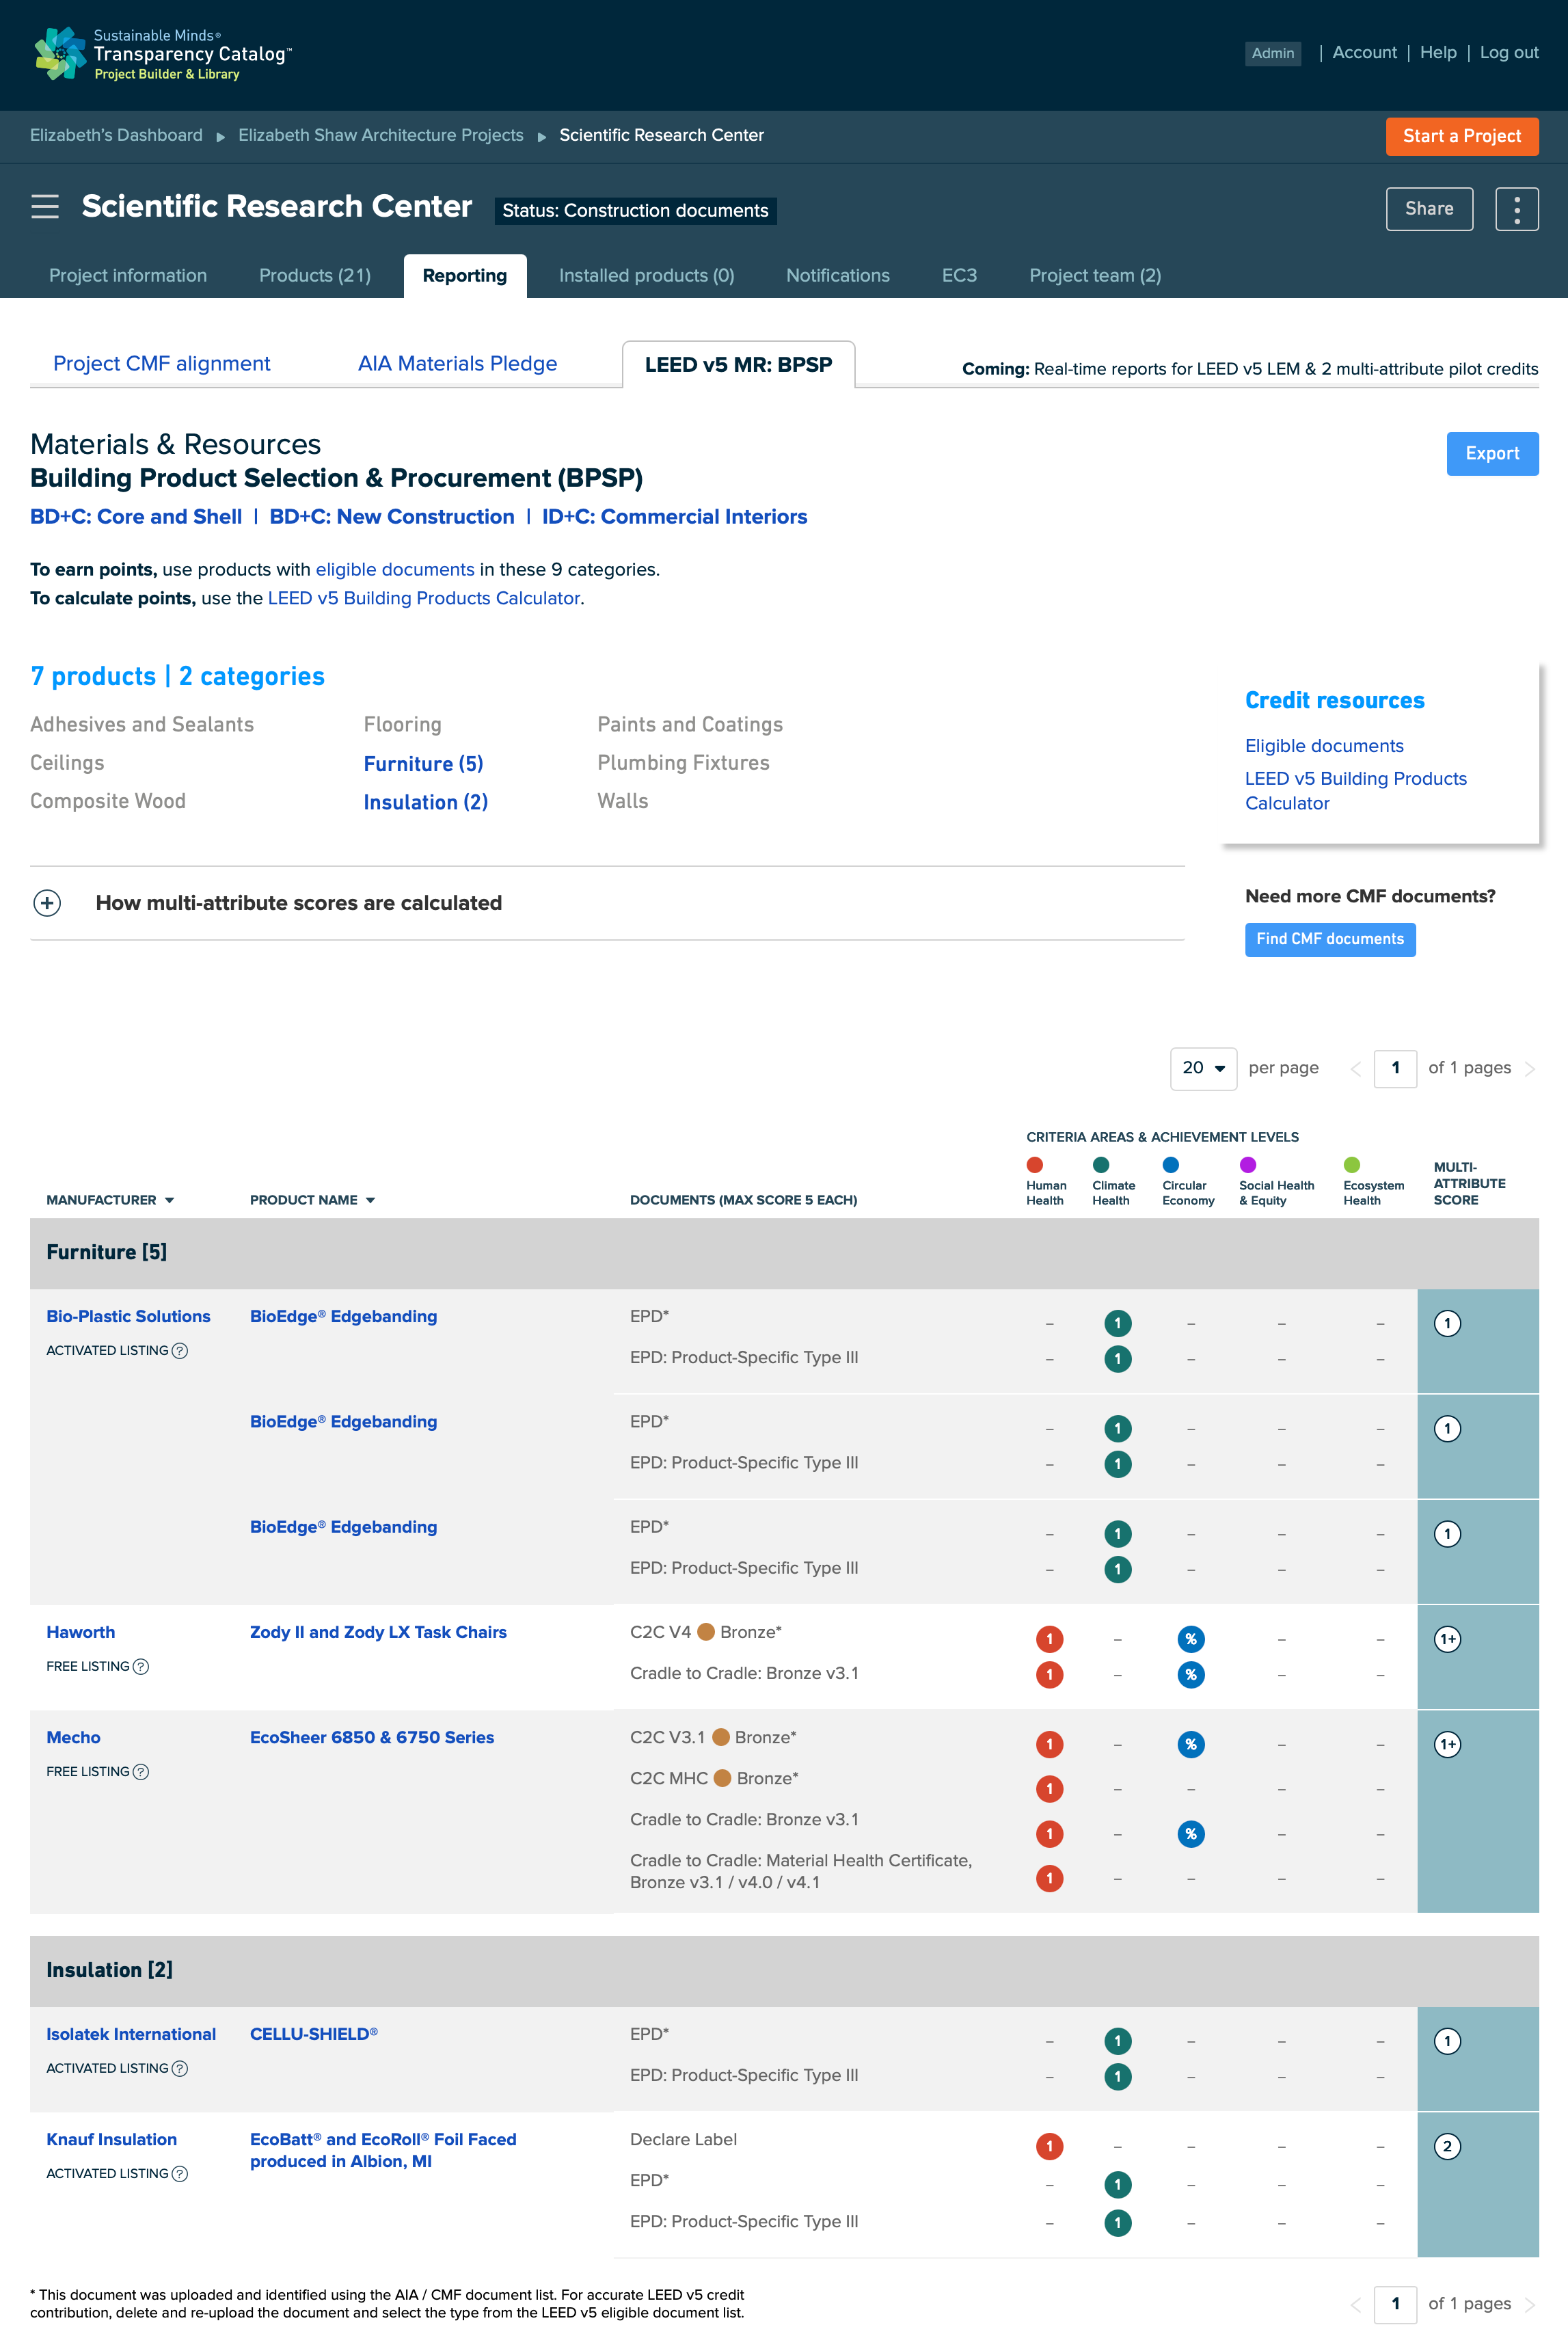Click the Export button
This screenshot has height=2338, width=1568.
point(1492,454)
